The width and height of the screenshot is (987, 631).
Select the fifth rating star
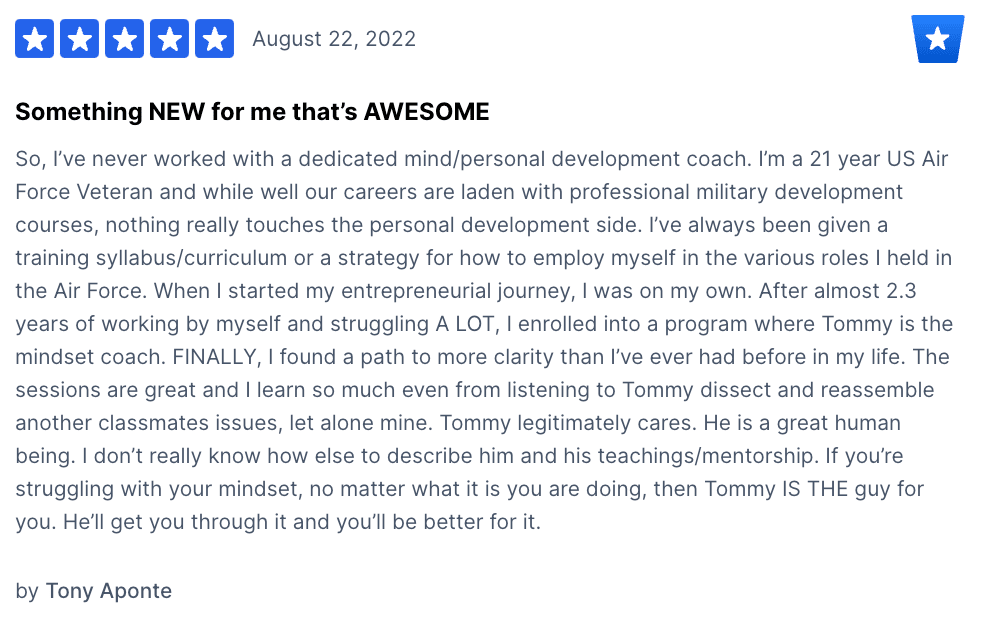click(215, 38)
